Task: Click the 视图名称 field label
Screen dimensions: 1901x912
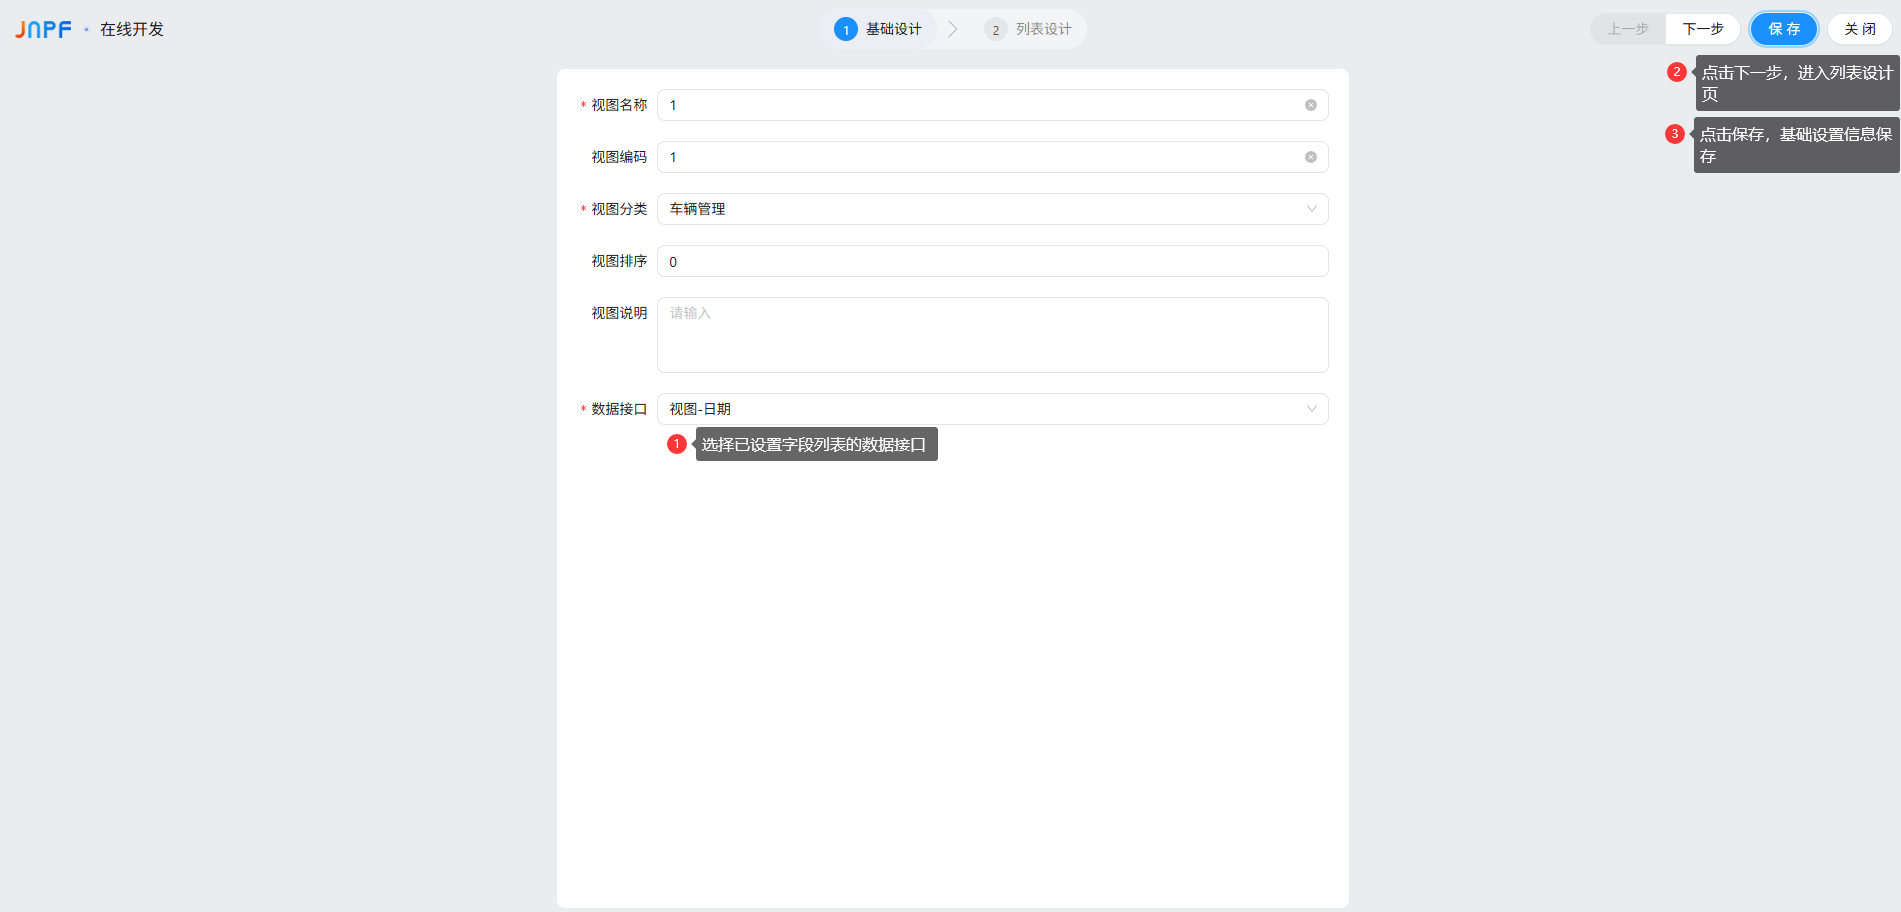Action: pyautogui.click(x=619, y=105)
